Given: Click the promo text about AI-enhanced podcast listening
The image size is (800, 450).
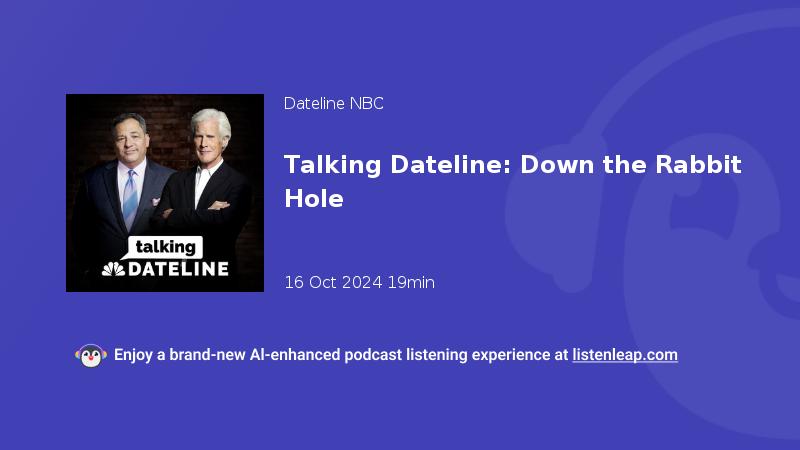Looking at the screenshot, I should point(396,355).
